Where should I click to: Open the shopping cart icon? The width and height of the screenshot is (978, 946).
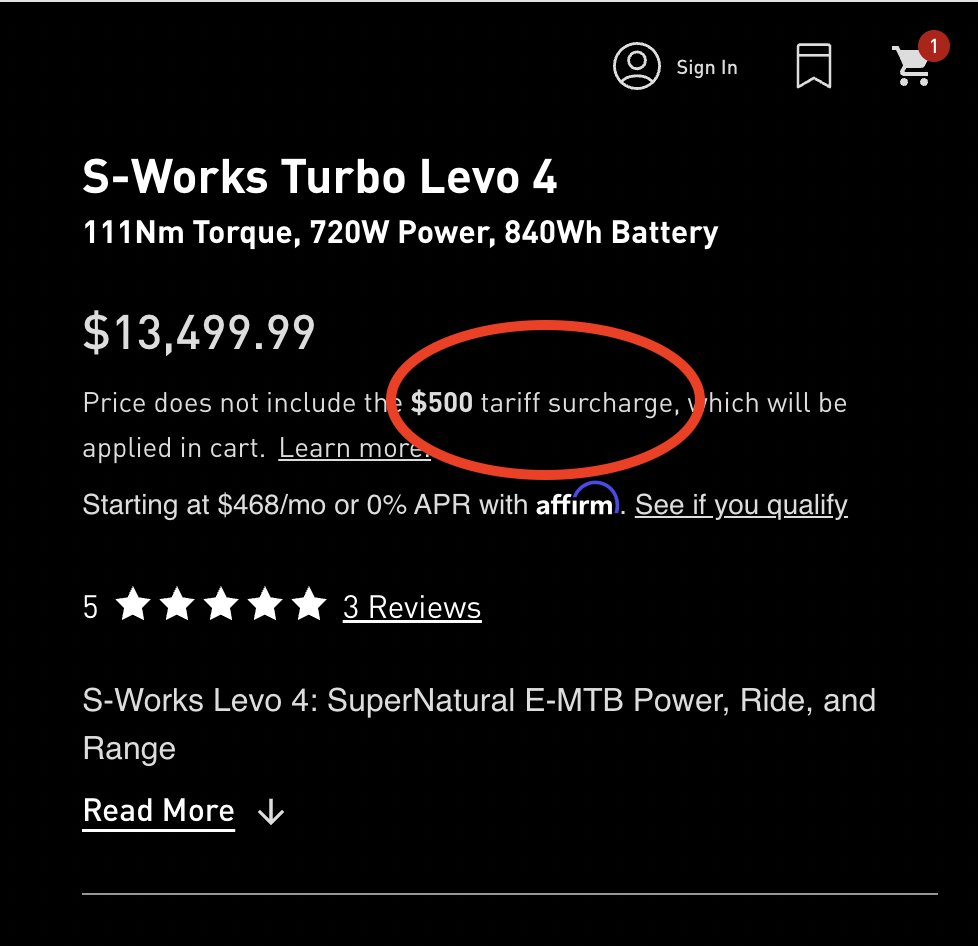(911, 68)
